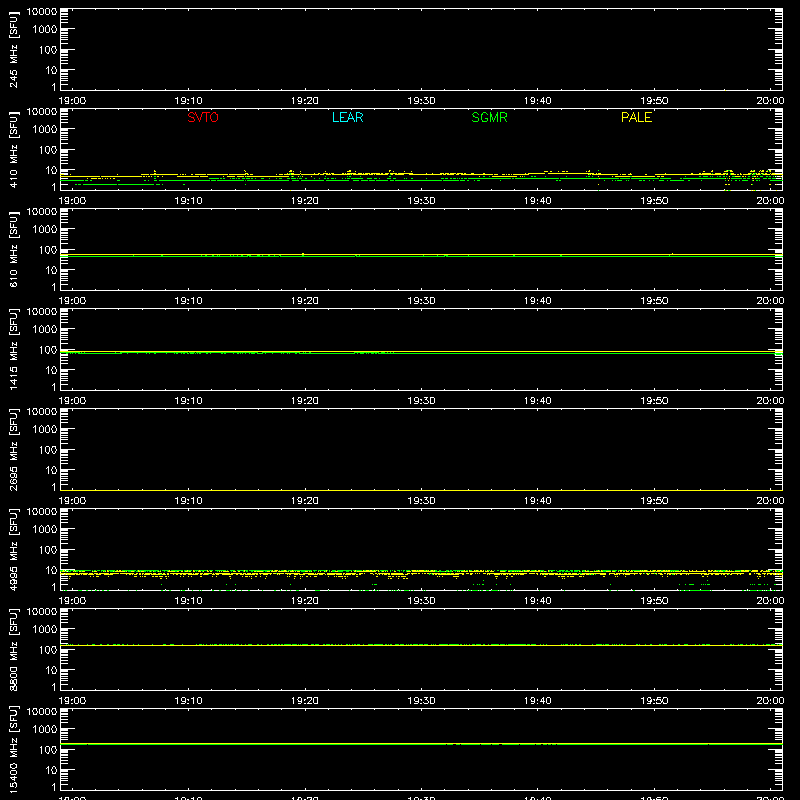The image size is (800, 800).
Task: Click 19:30 tick under the 410 MHz panel
Action: [421, 201]
